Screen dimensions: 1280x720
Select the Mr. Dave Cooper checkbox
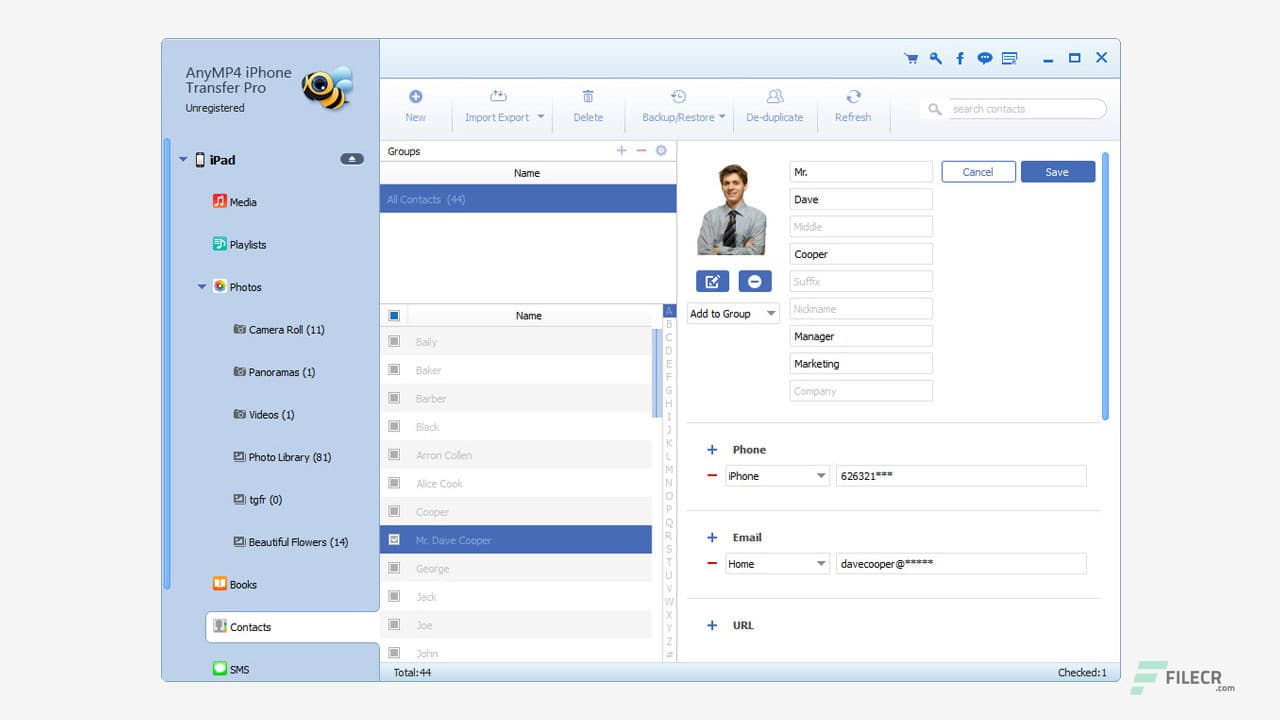pos(393,540)
